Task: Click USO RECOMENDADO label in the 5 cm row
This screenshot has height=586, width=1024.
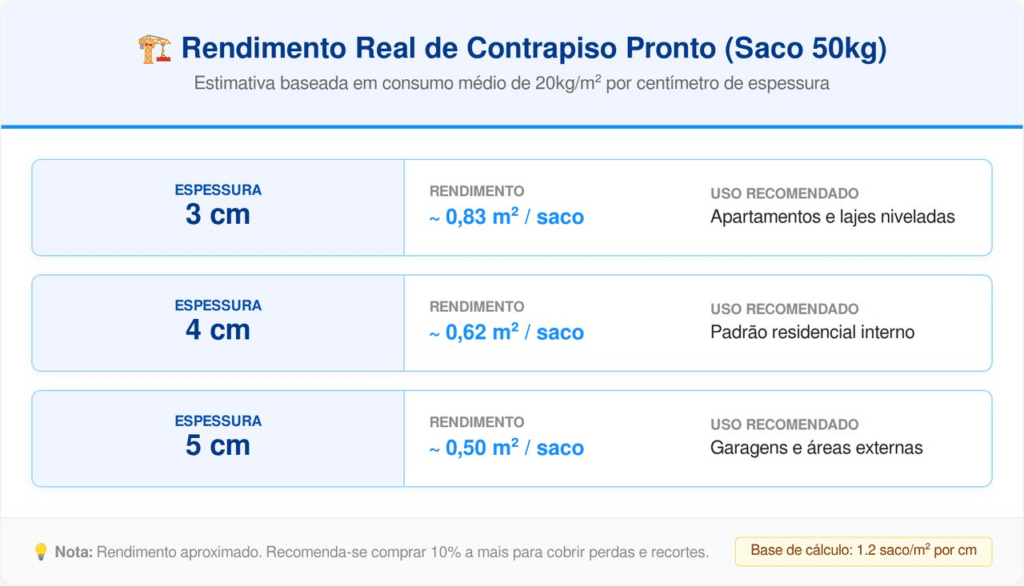Action: pos(784,424)
